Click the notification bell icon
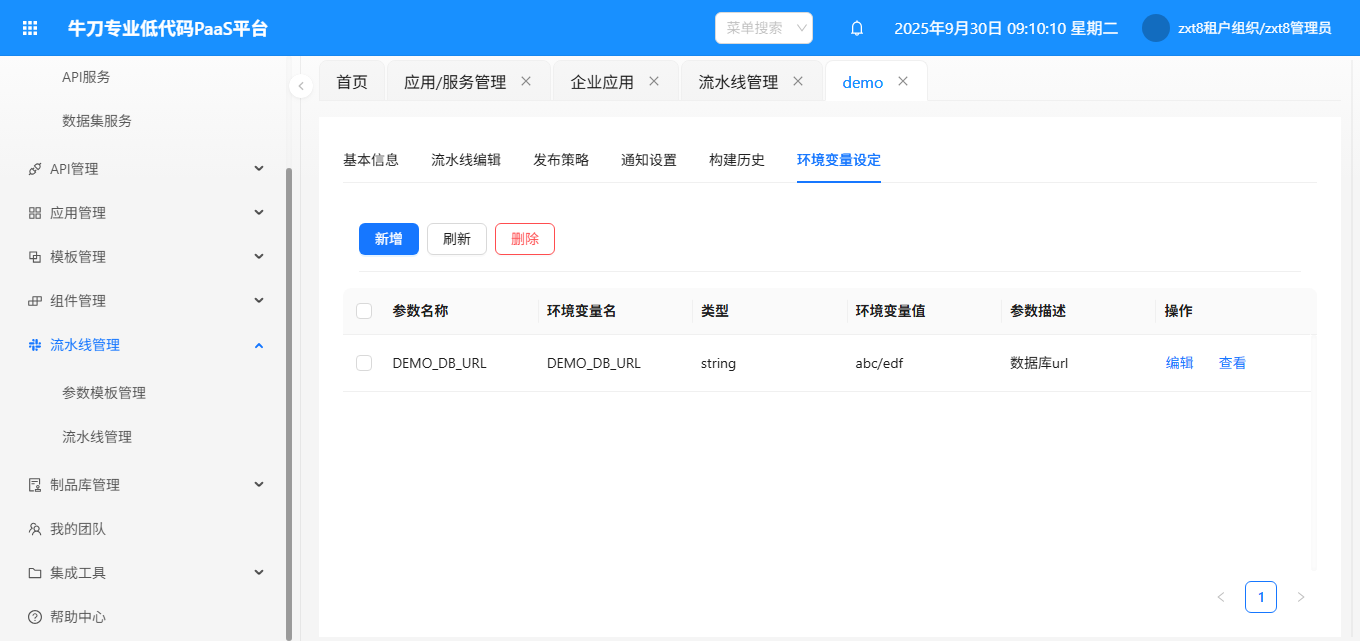 (x=857, y=28)
